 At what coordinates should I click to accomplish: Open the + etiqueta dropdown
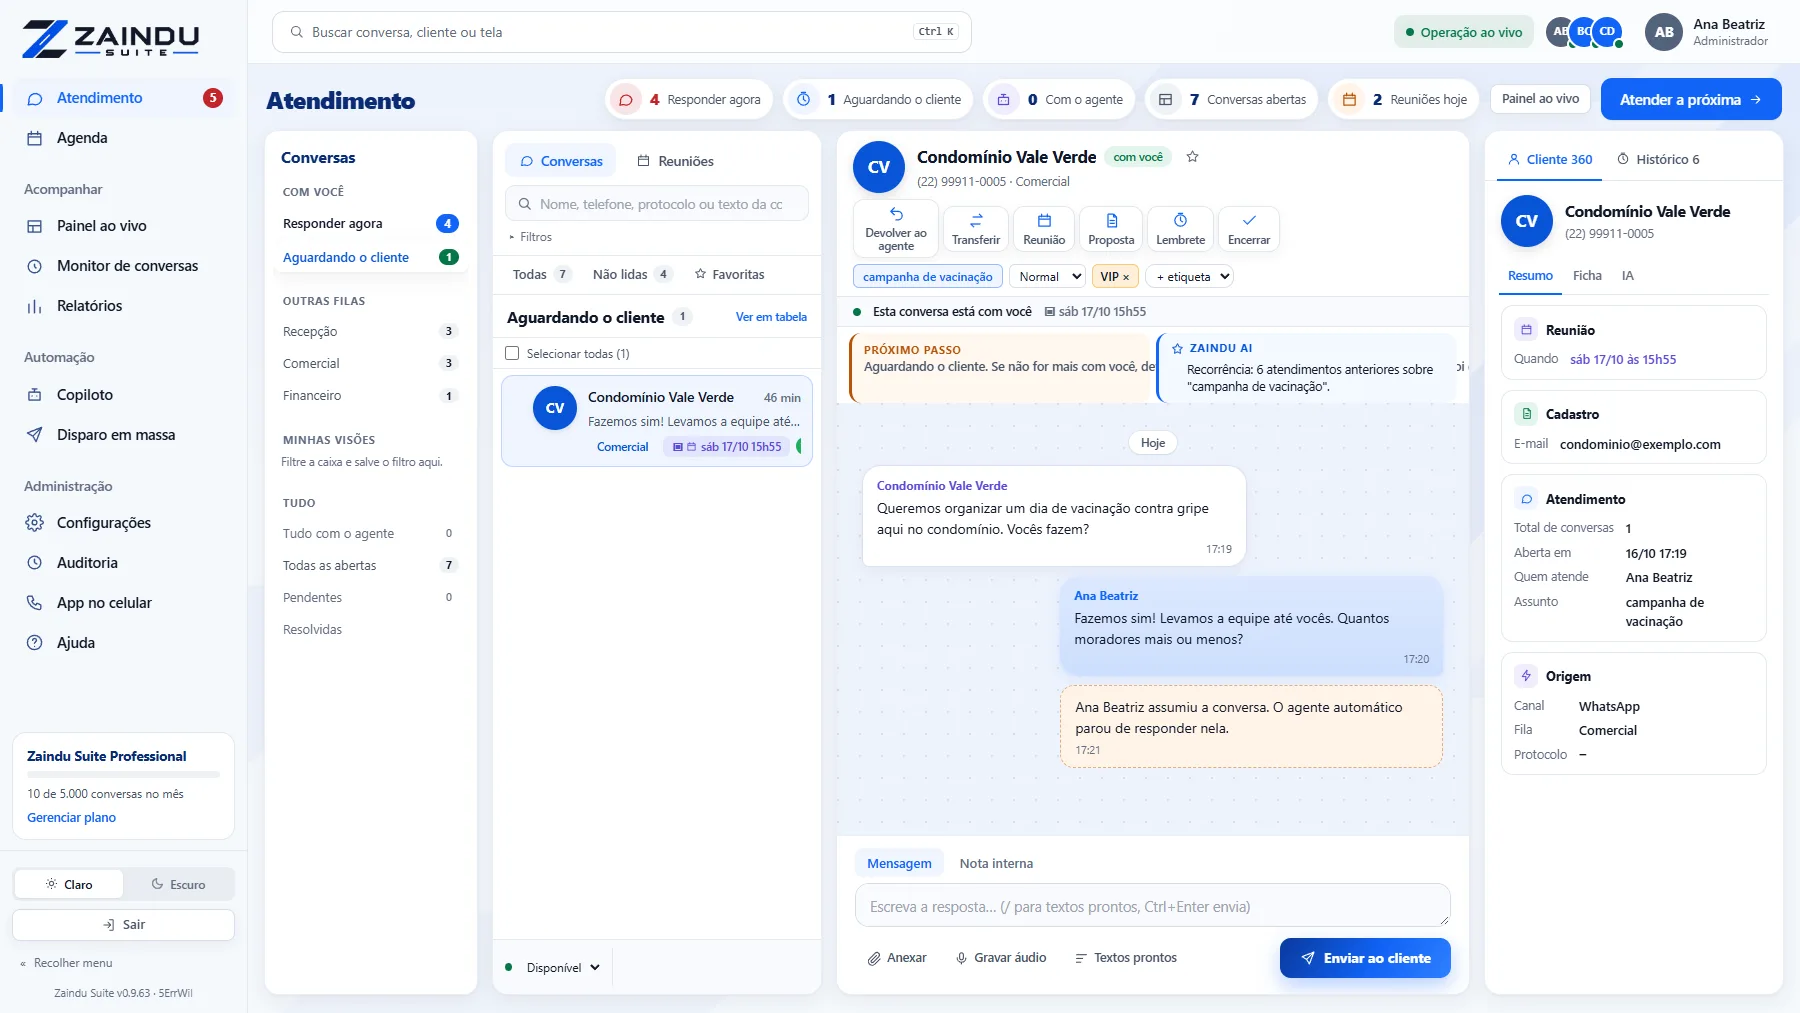[x=1190, y=277]
